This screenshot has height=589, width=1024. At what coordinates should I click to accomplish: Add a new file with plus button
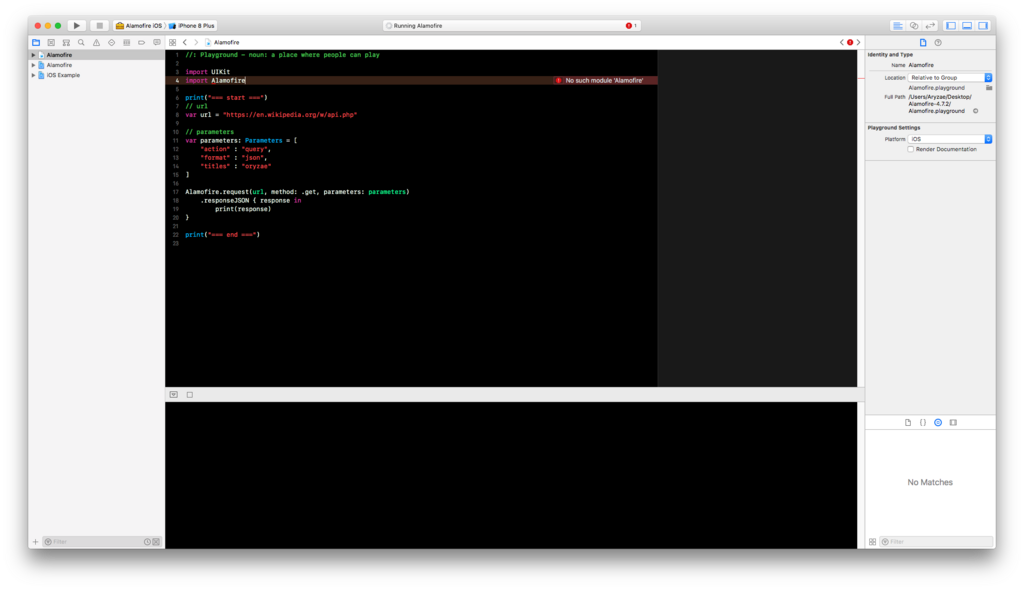point(35,542)
